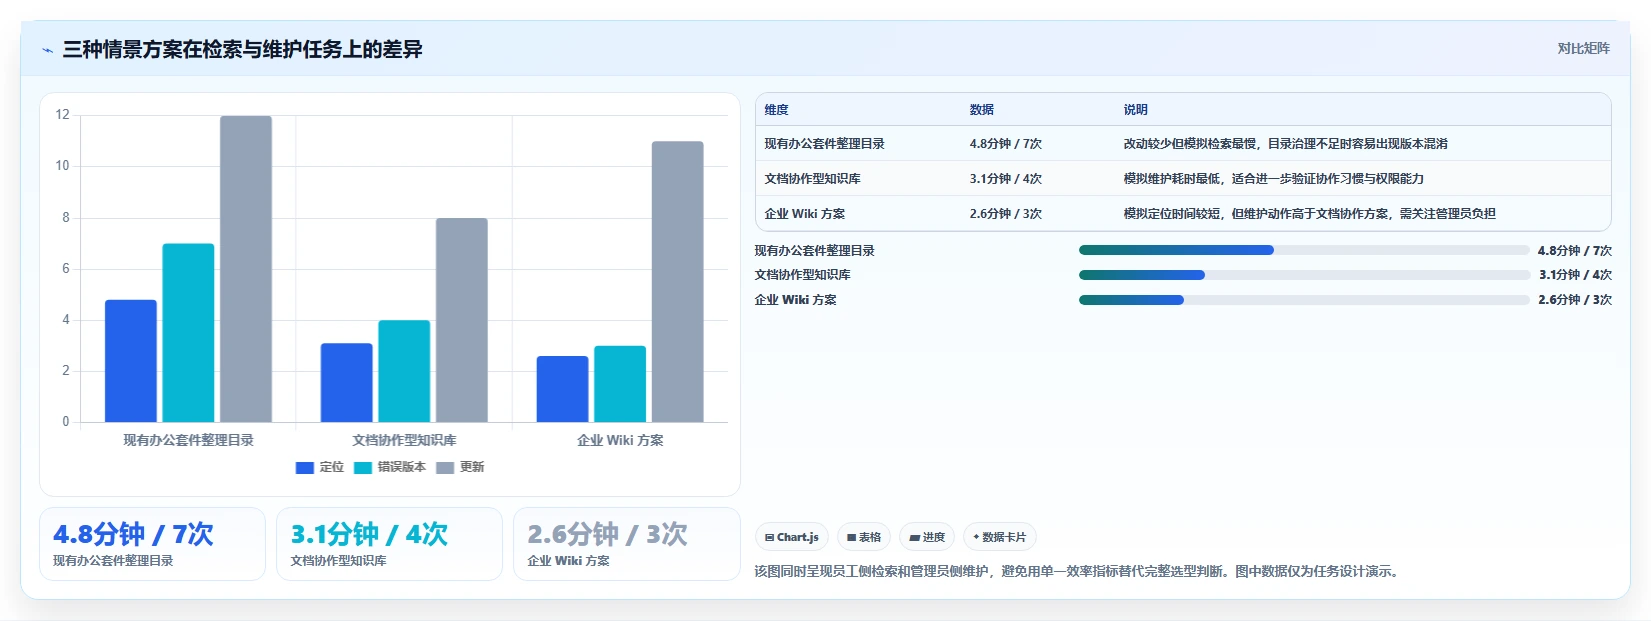Select the 现有办公套件整理目录 progress bar

1304,250
